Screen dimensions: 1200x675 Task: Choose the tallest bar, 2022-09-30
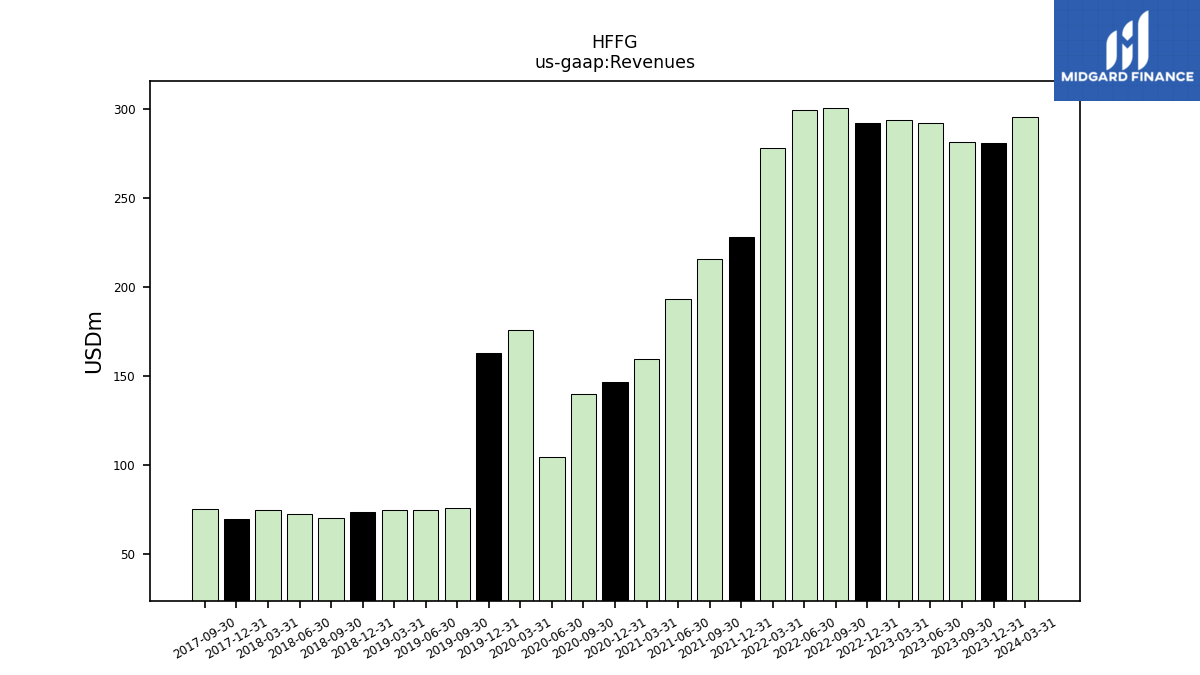tap(836, 354)
